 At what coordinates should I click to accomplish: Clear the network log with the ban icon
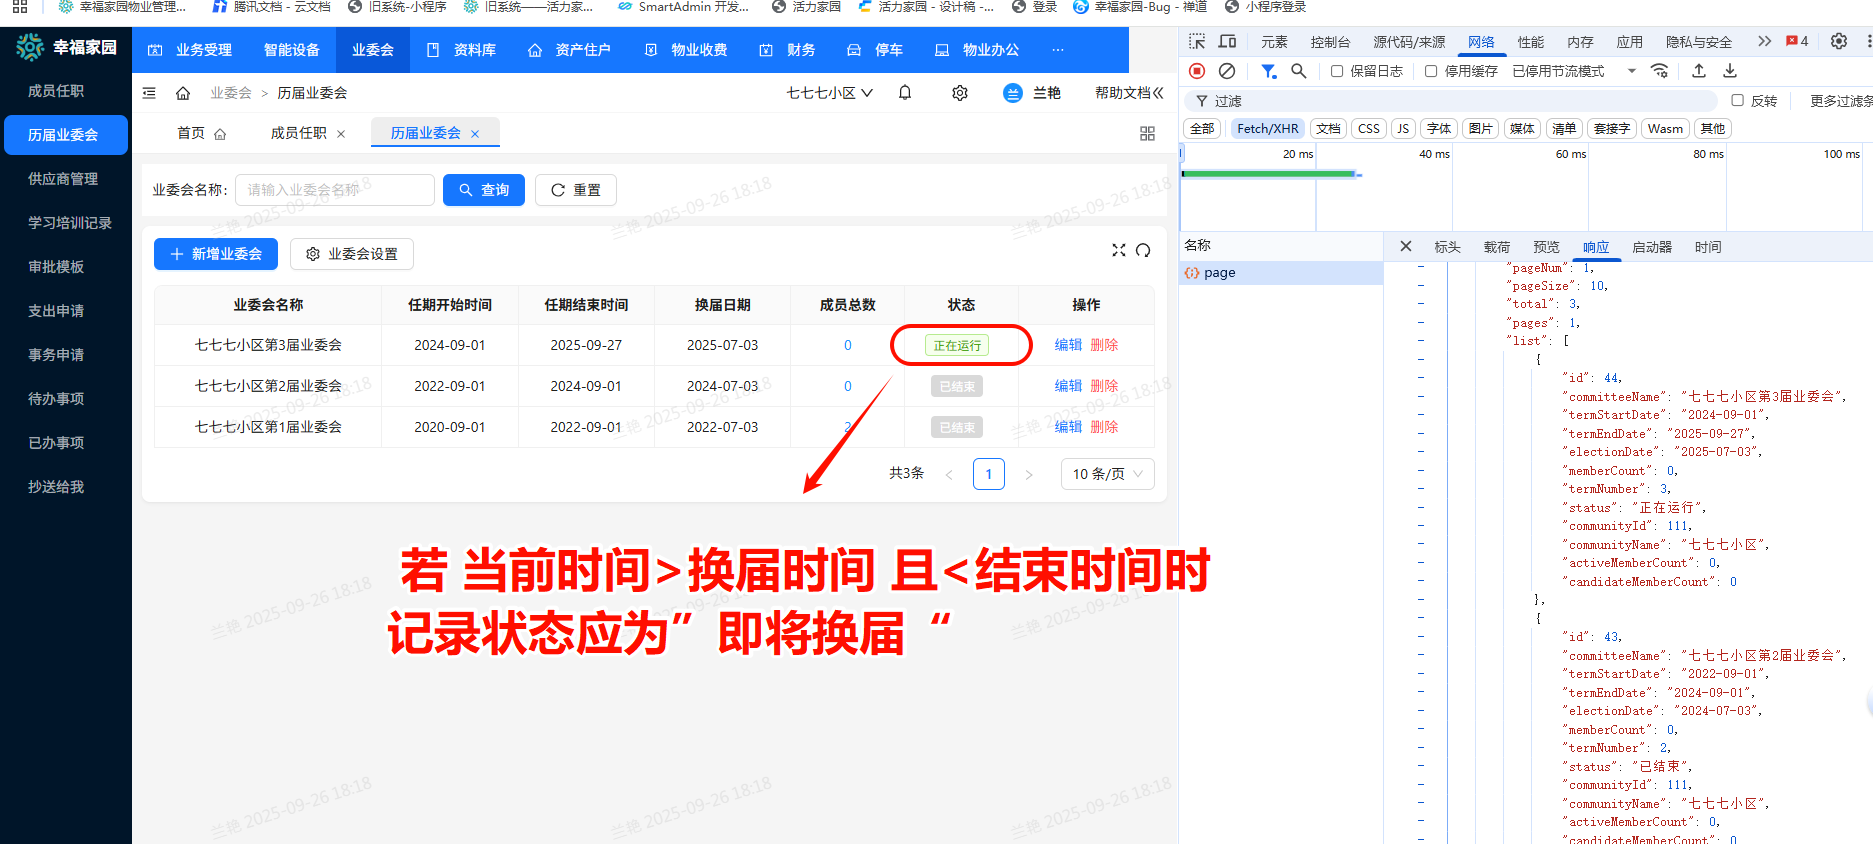pos(1227,71)
